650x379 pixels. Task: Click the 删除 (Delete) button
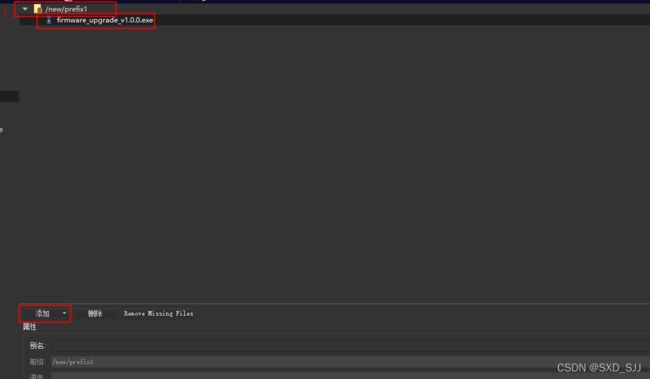[95, 313]
